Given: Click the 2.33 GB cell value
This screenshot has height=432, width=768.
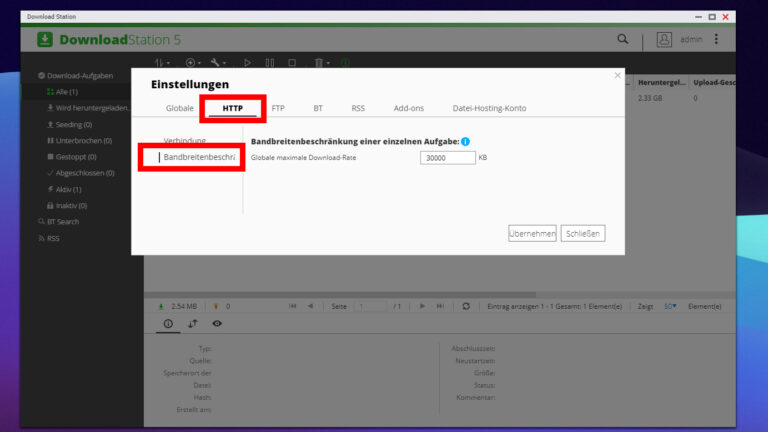Looking at the screenshot, I should (x=650, y=98).
